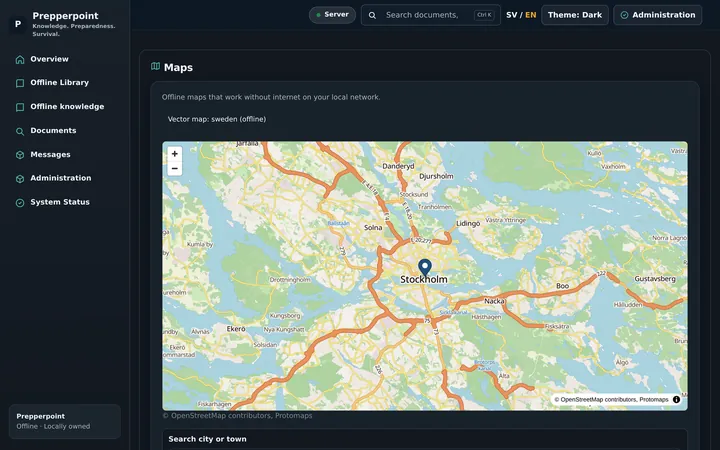Toggle the Theme: Dark button
This screenshot has height=450, width=720.
tap(575, 15)
